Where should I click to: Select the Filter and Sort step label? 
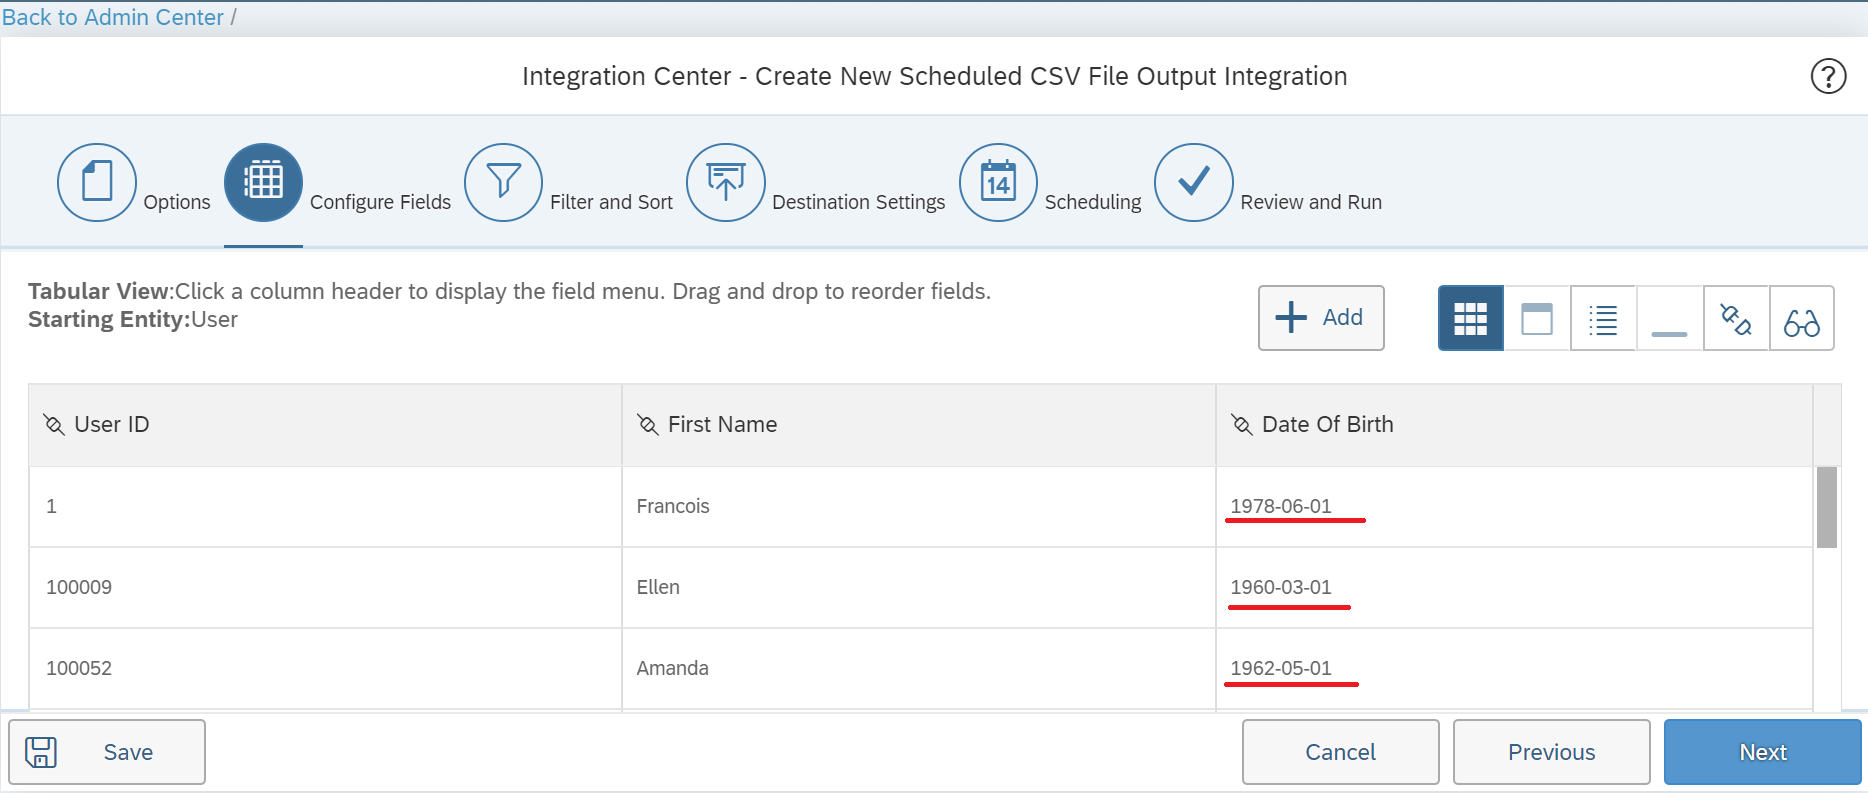click(611, 202)
